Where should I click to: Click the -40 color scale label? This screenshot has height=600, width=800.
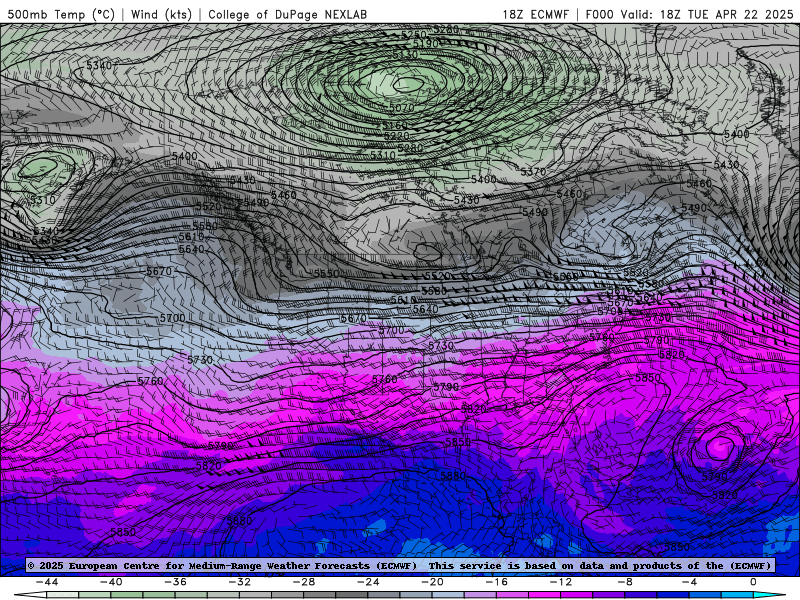pyautogui.click(x=111, y=582)
